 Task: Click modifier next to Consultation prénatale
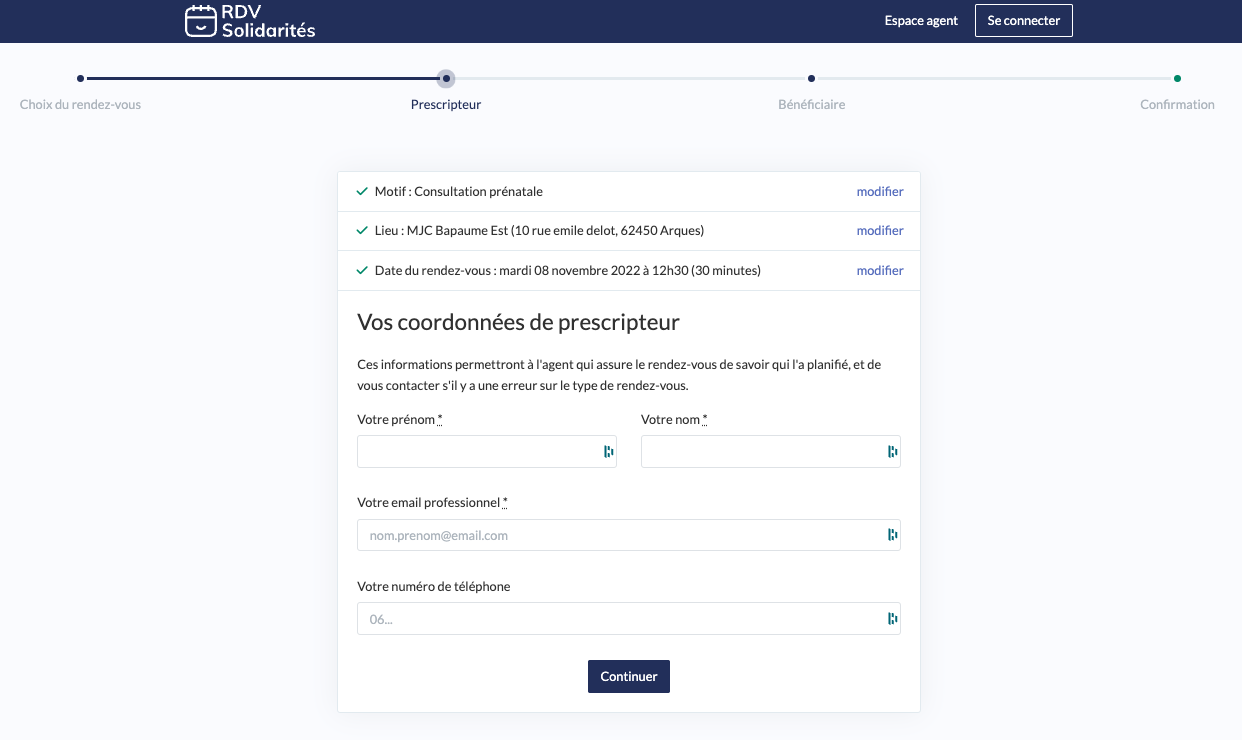(x=879, y=191)
